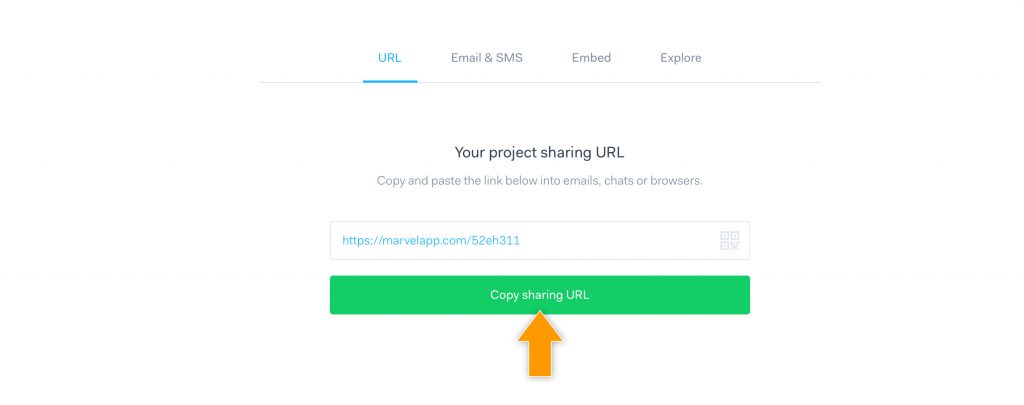Click the 'Copy and paste the link' description
The height and width of the screenshot is (405, 1024).
click(539, 181)
